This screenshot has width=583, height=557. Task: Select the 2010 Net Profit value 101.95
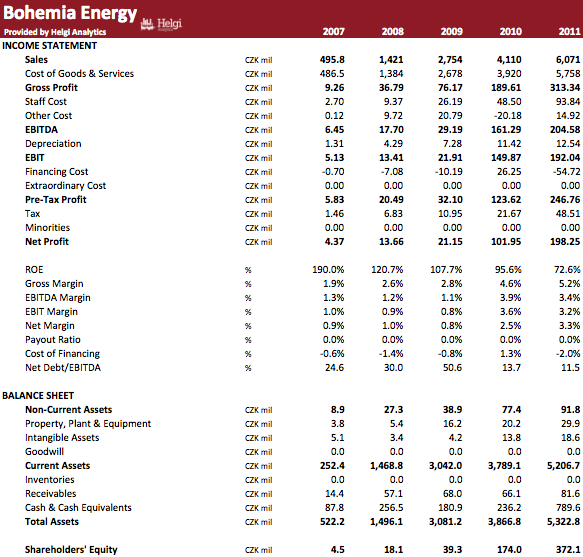506,242
